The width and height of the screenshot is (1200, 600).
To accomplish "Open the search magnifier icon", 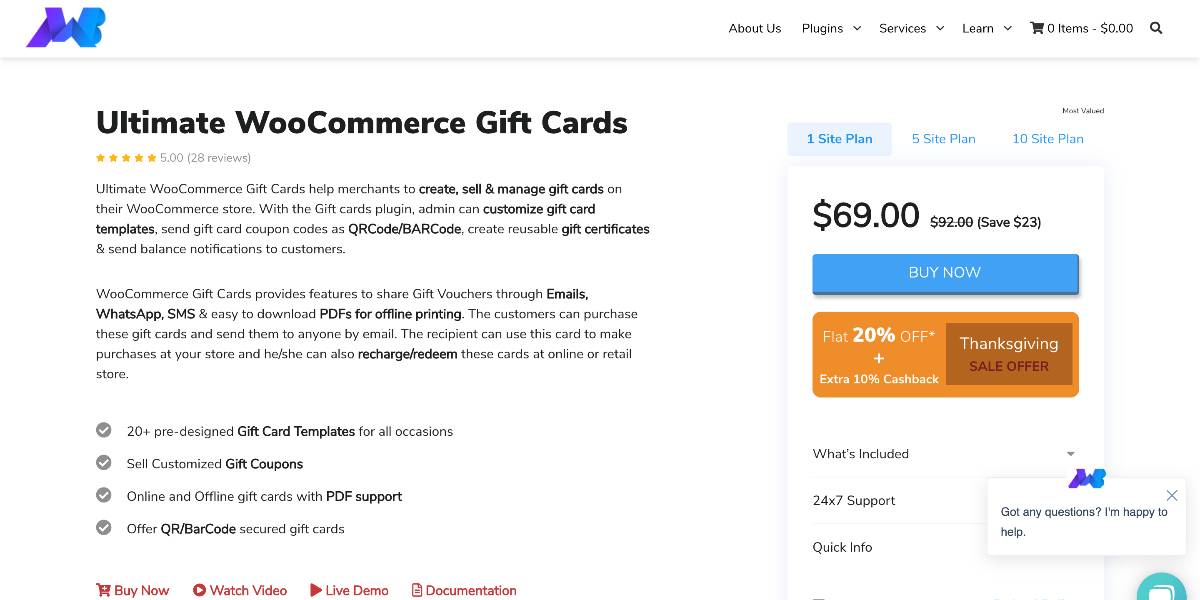I will pos(1156,28).
